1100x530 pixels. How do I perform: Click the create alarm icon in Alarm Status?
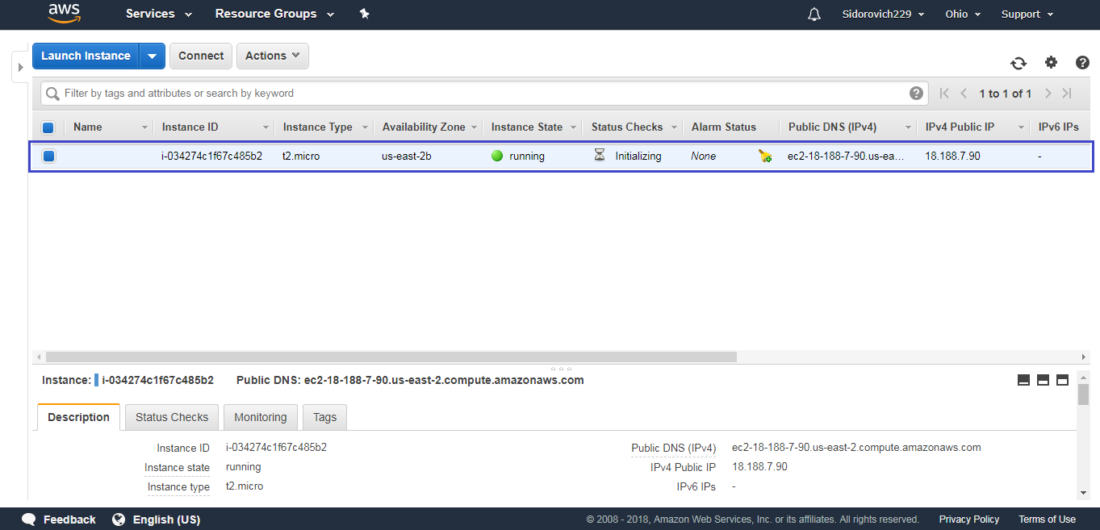(x=765, y=157)
